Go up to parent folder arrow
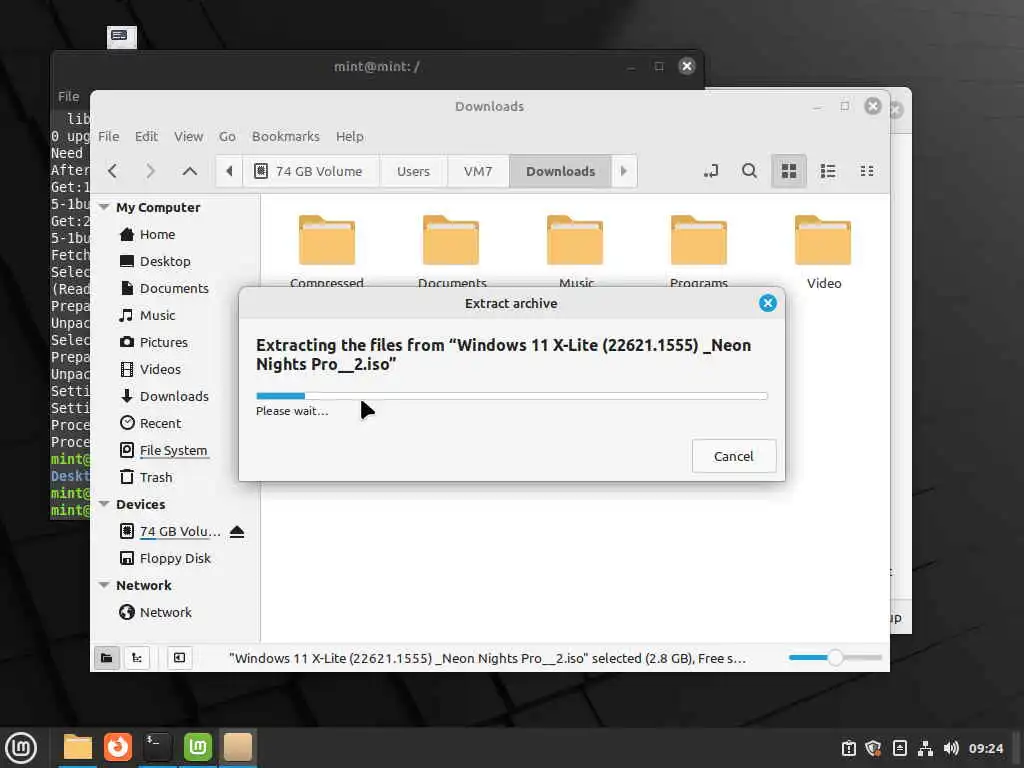This screenshot has height=768, width=1024. [x=189, y=171]
